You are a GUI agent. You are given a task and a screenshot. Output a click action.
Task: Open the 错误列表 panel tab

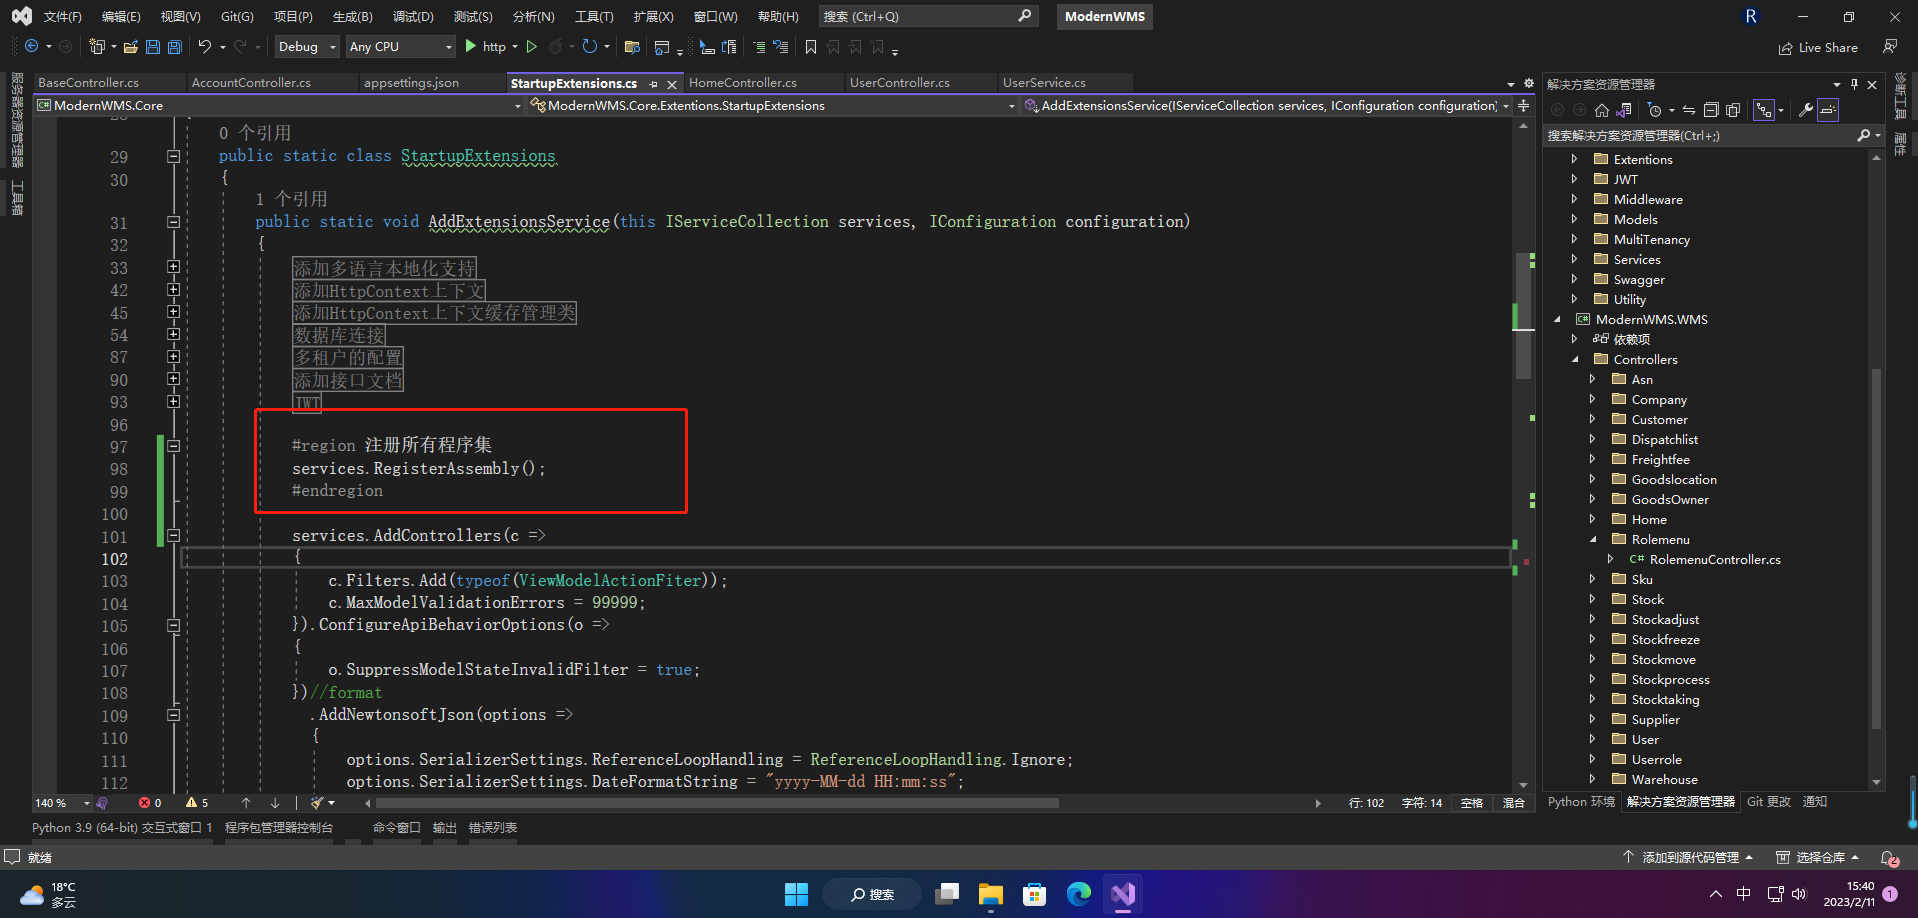tap(493, 828)
